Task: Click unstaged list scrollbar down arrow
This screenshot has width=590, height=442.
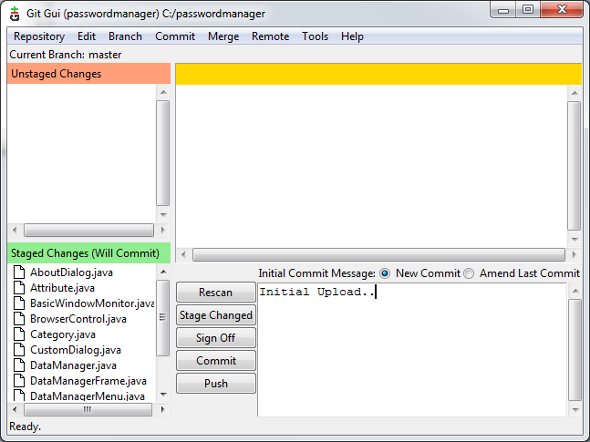Action: point(163,215)
